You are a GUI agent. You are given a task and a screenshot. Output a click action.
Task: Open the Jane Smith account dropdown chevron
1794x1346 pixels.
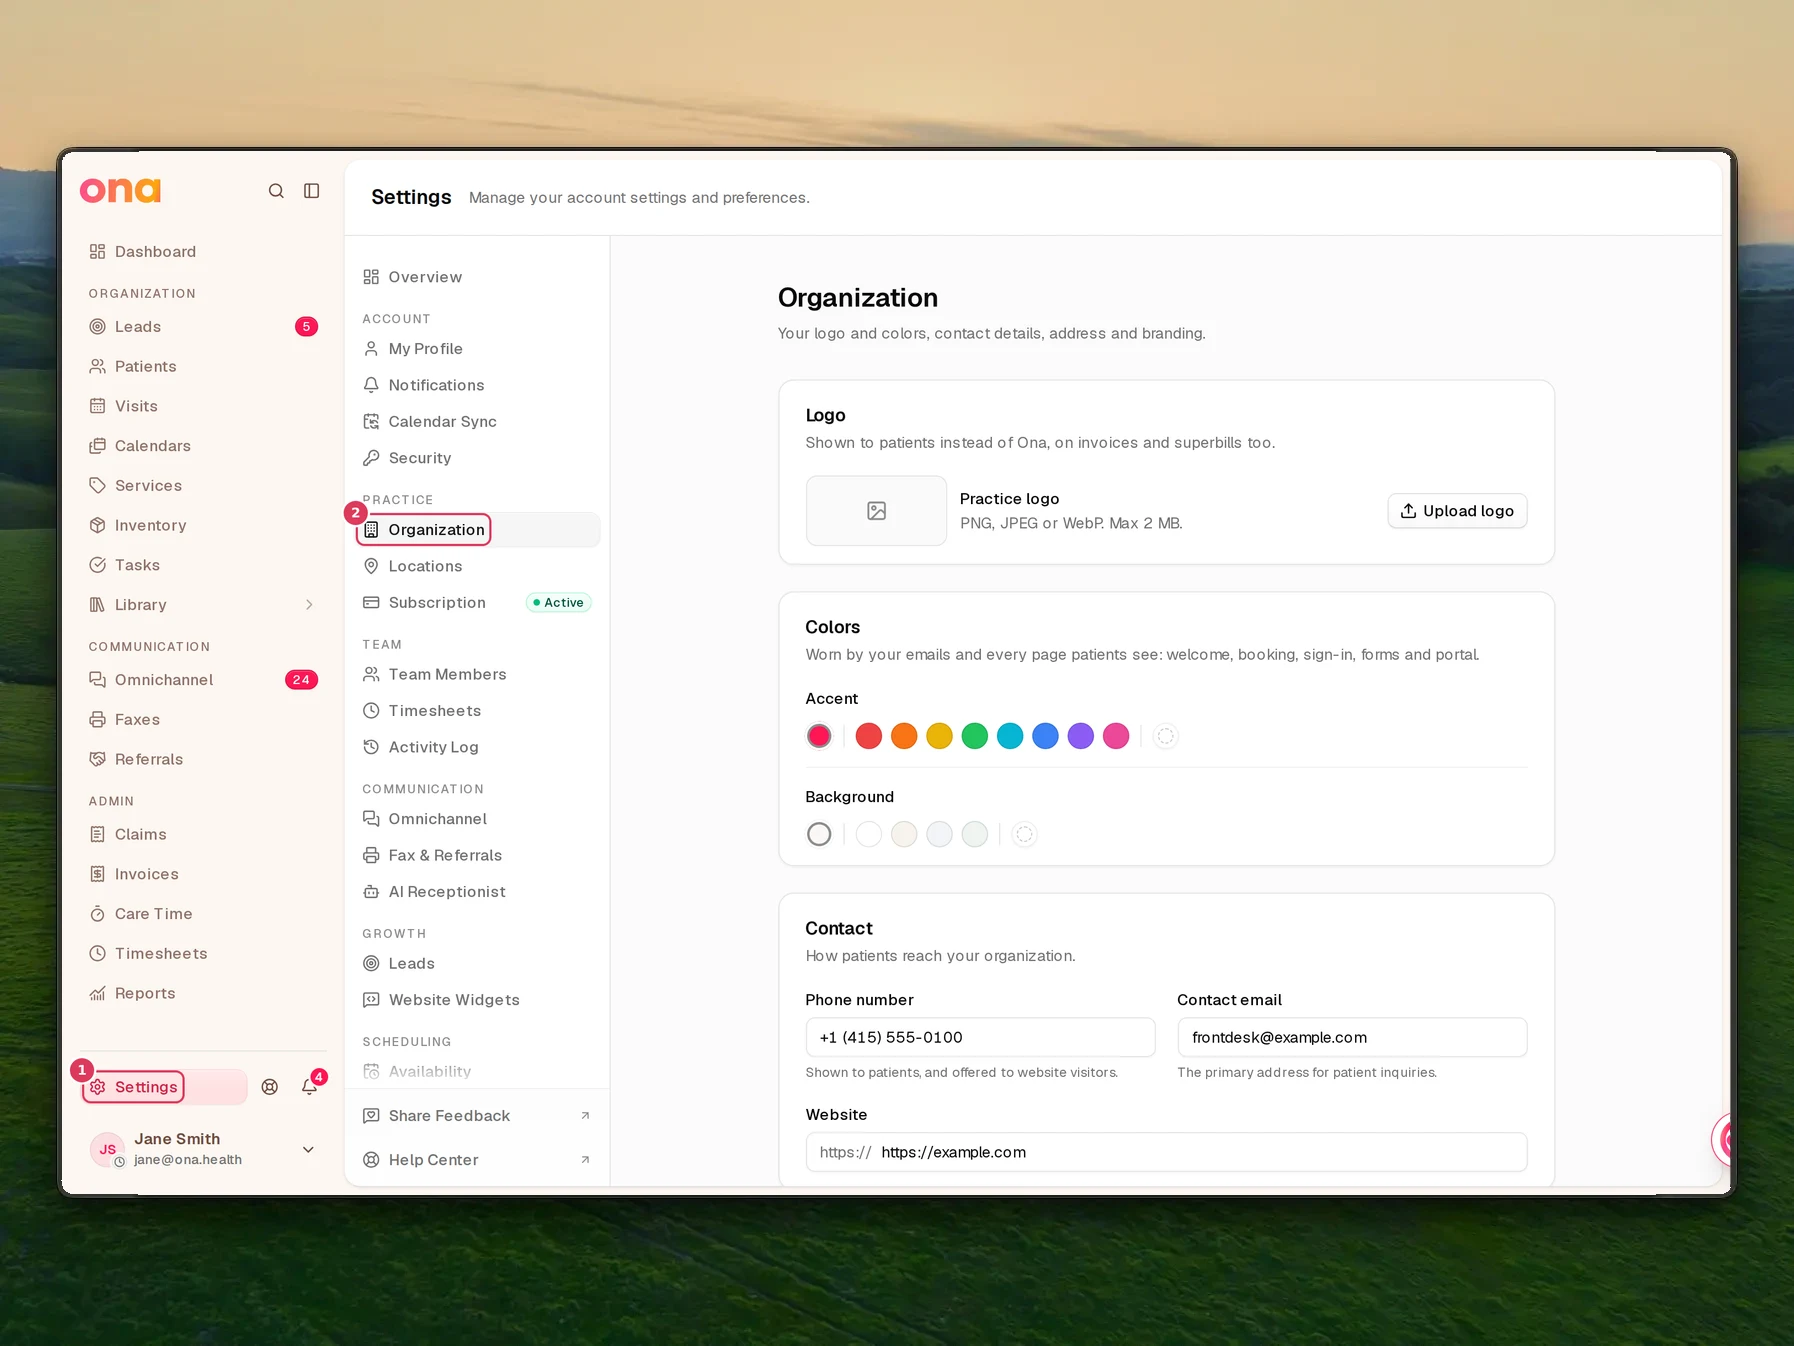point(308,1149)
